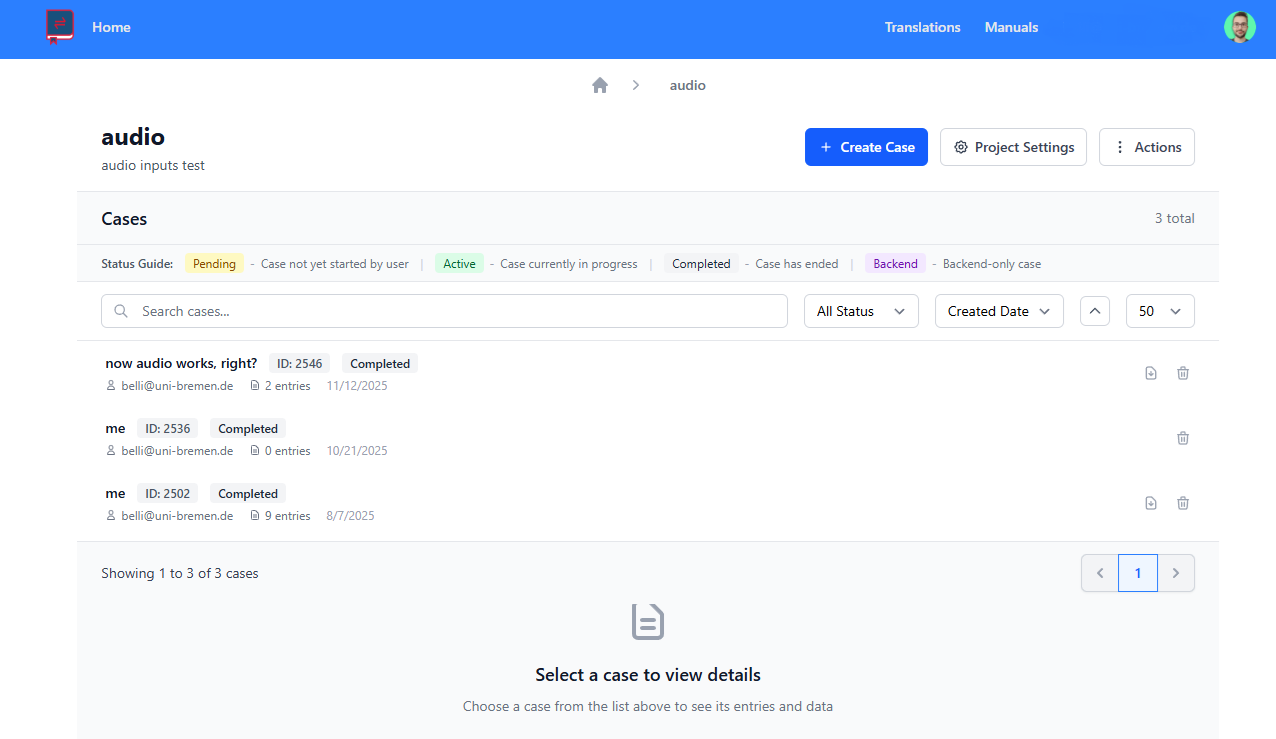Delete case 2546 with trash icon

tap(1183, 373)
